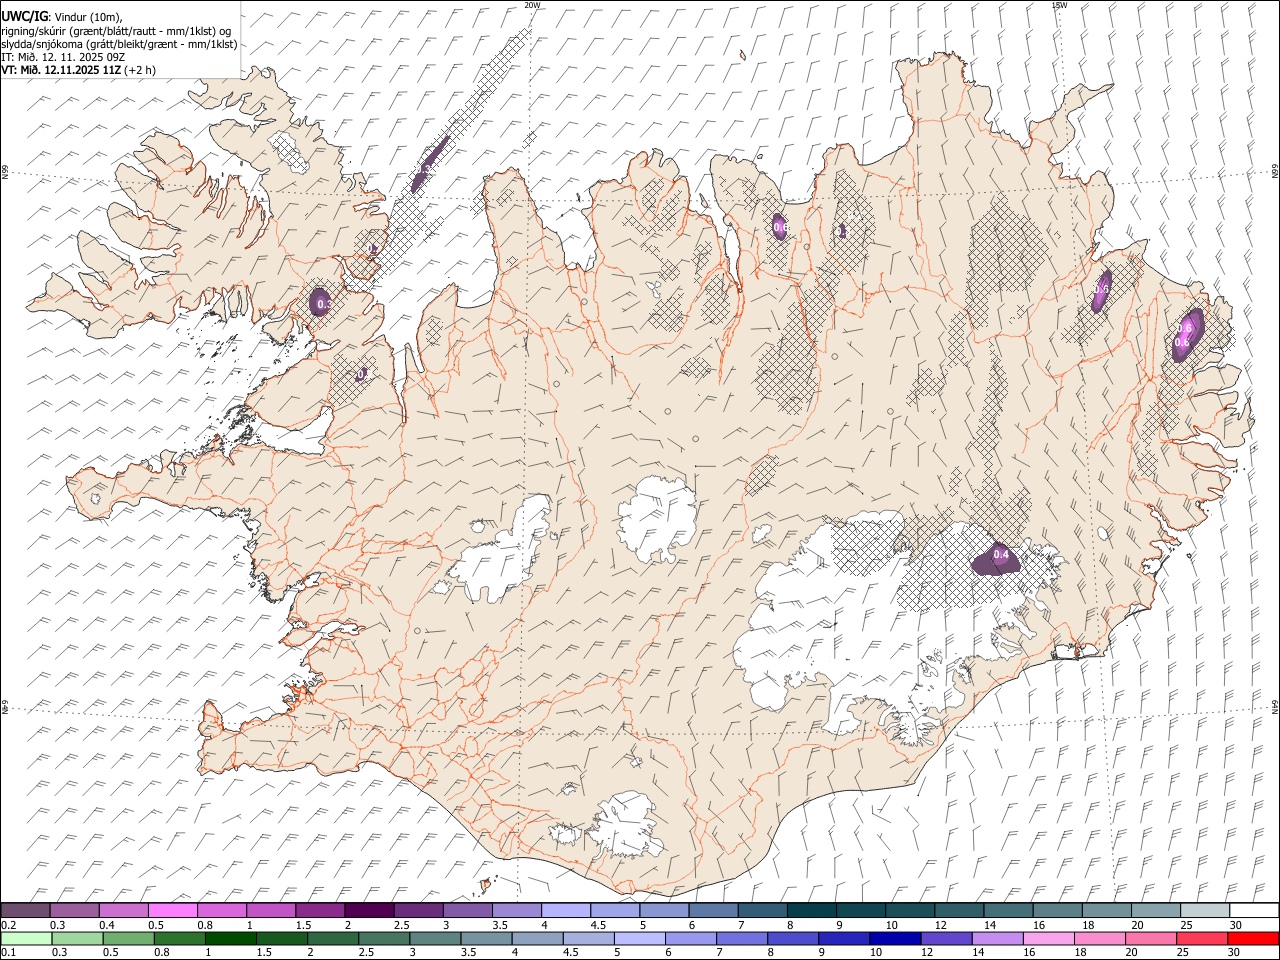1280x960 pixels.
Task: Pick the bright red swatch after 30 in lower row
Action: coord(1252,938)
